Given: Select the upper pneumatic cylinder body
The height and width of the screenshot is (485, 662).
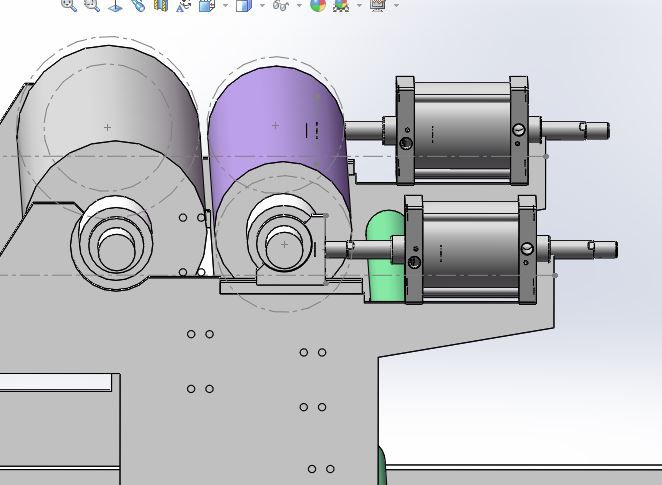Looking at the screenshot, I should coord(462,131).
